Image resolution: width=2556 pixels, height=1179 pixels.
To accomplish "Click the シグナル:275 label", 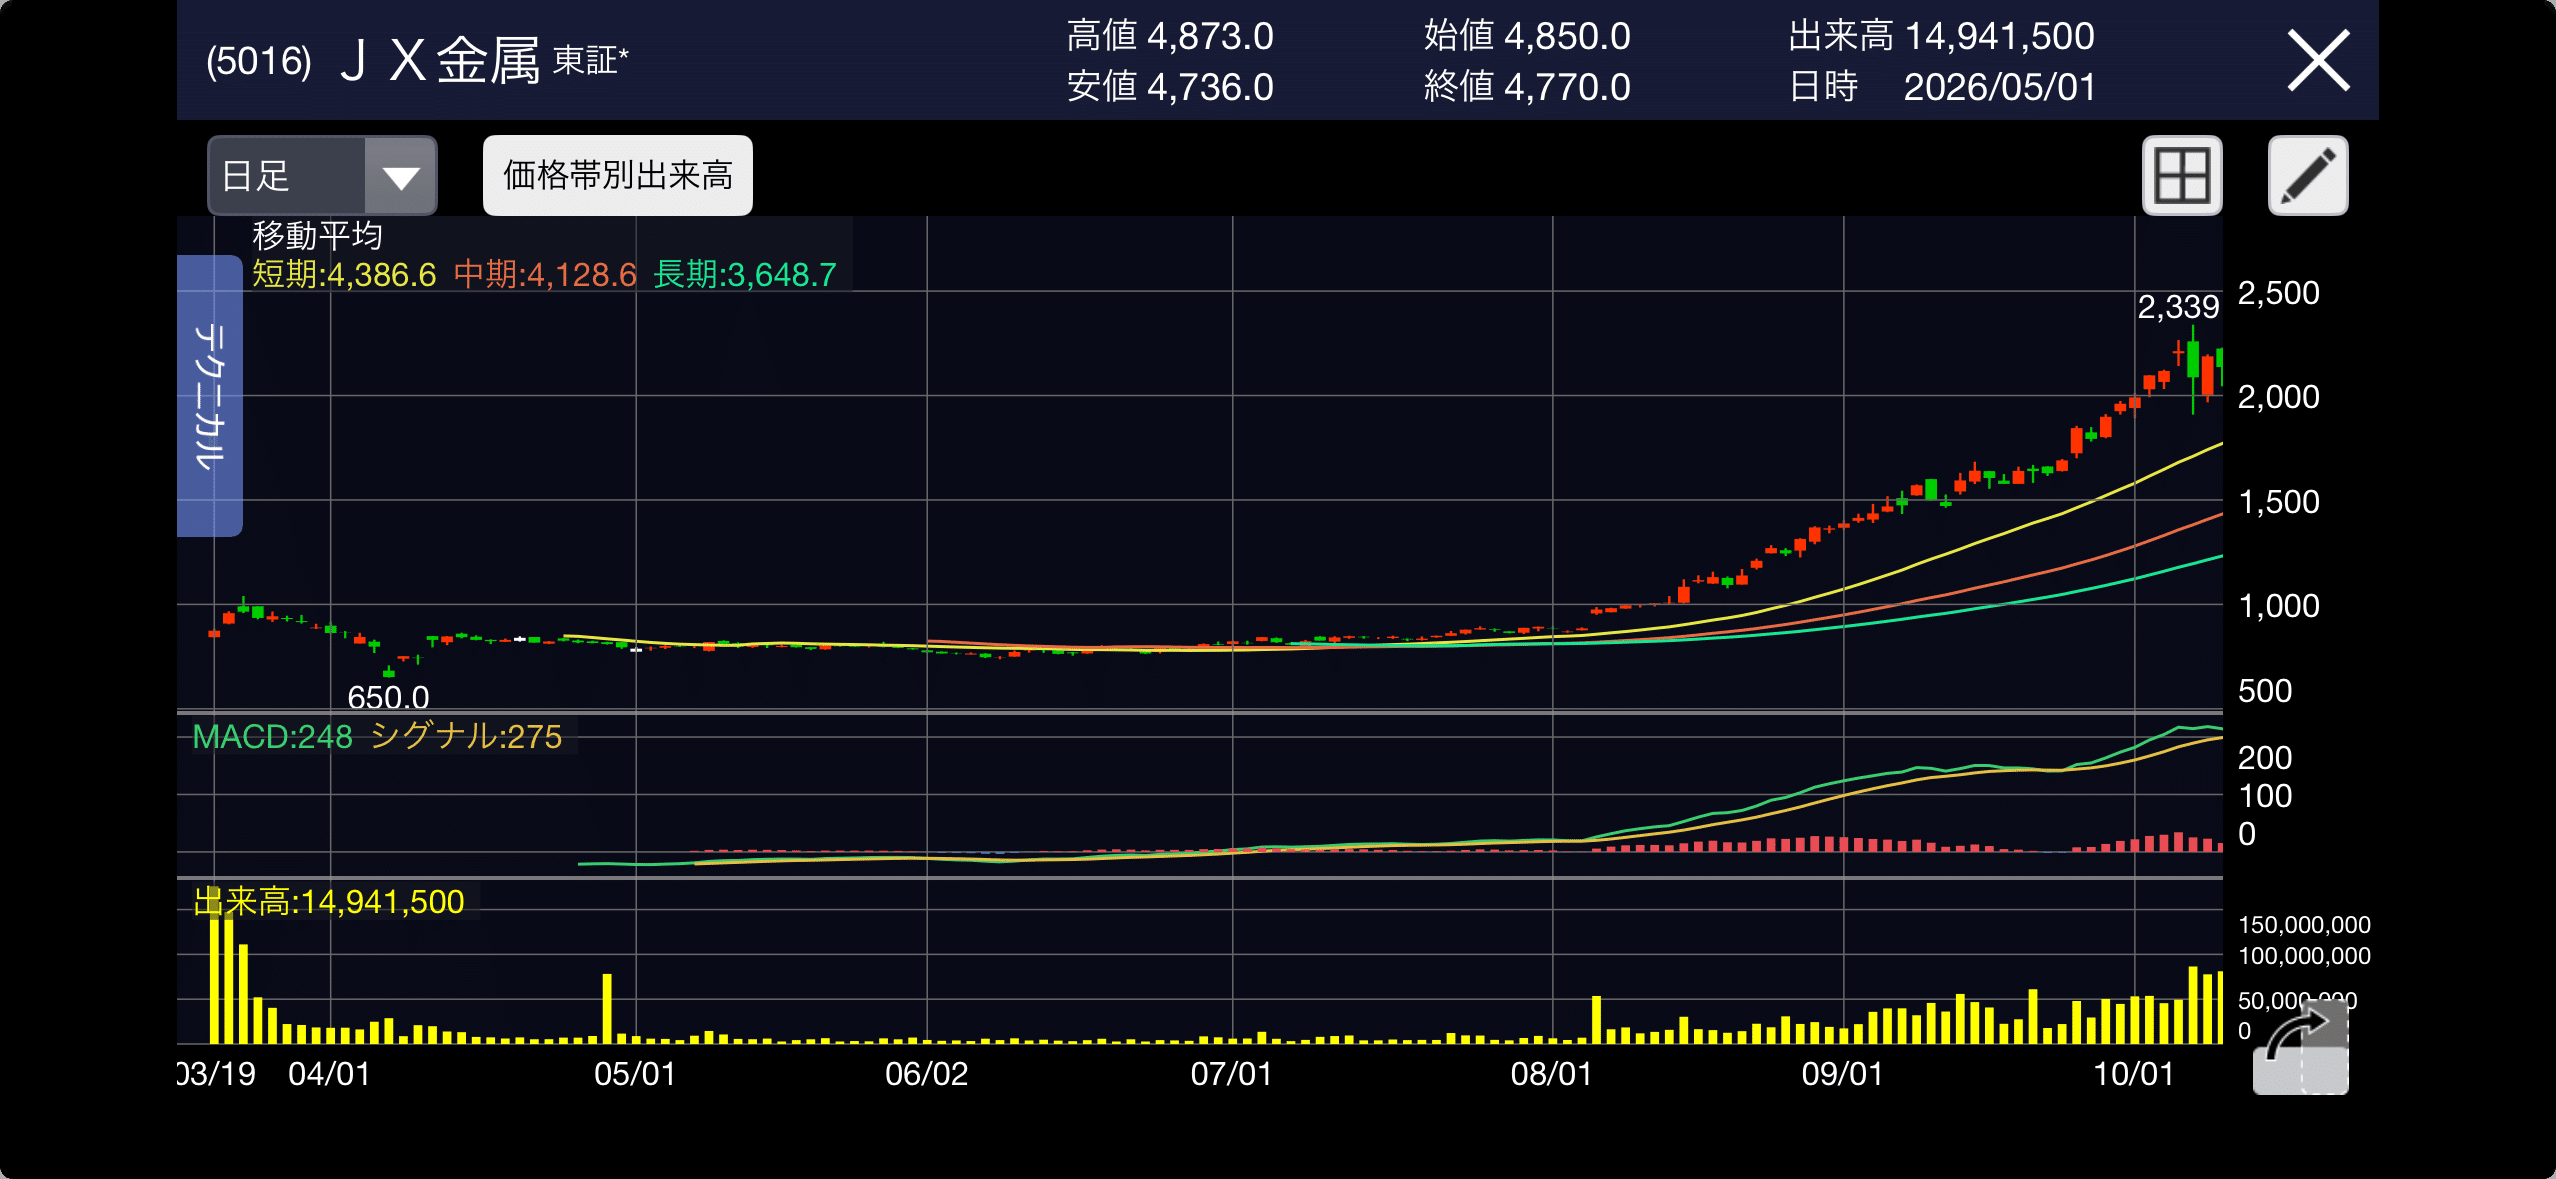I will [466, 737].
